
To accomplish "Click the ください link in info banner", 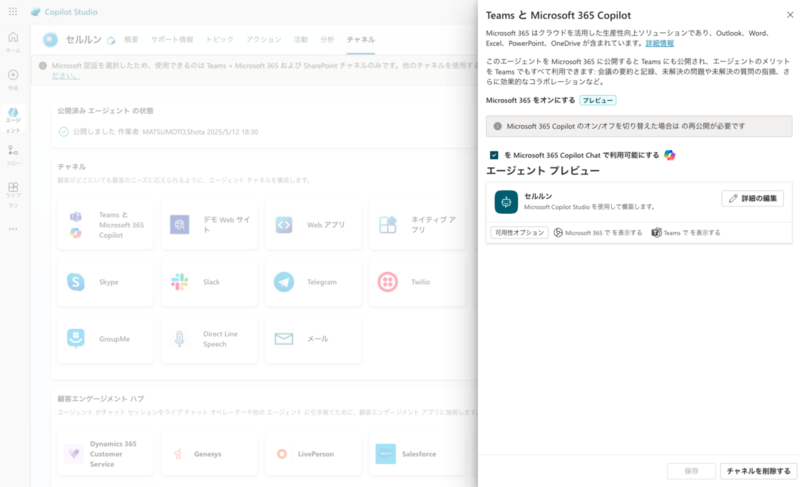I will point(65,75).
